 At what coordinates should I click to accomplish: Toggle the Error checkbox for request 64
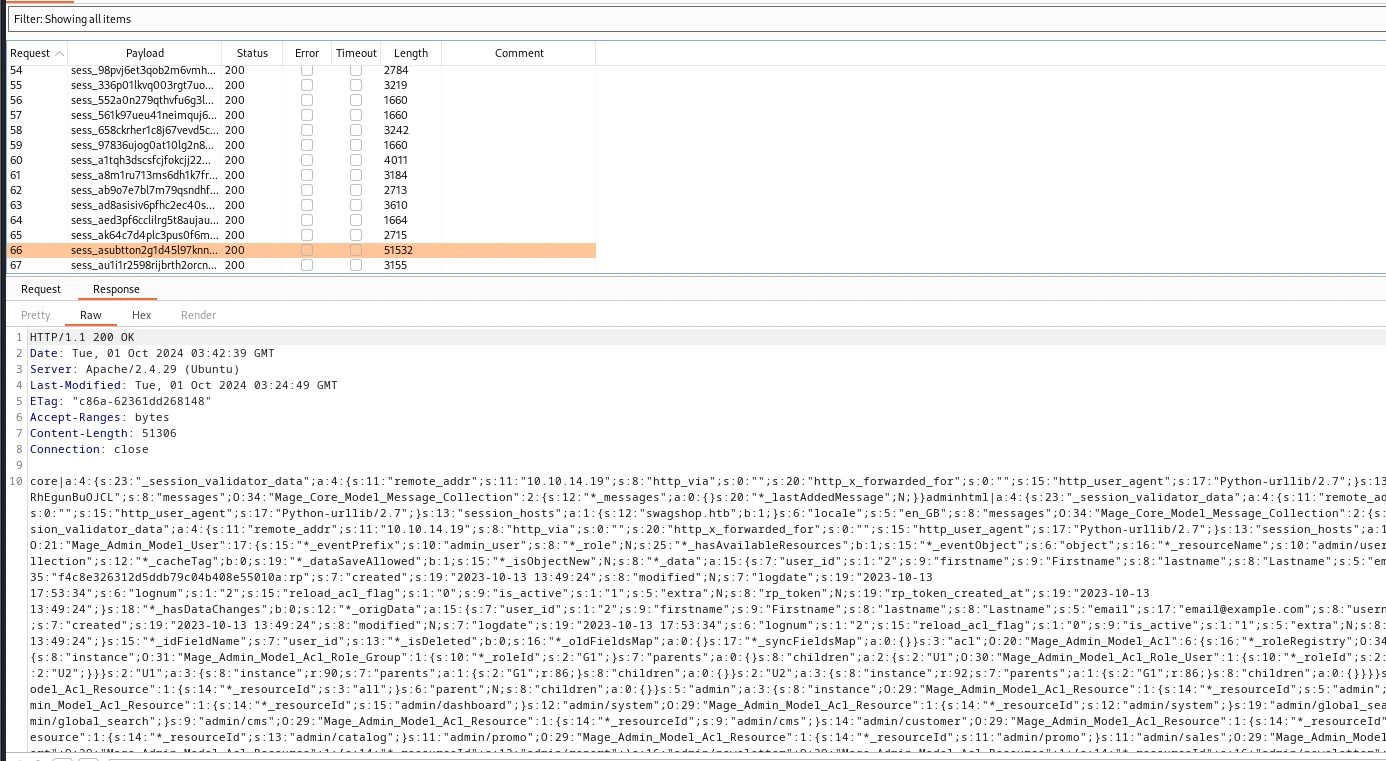[307, 220]
